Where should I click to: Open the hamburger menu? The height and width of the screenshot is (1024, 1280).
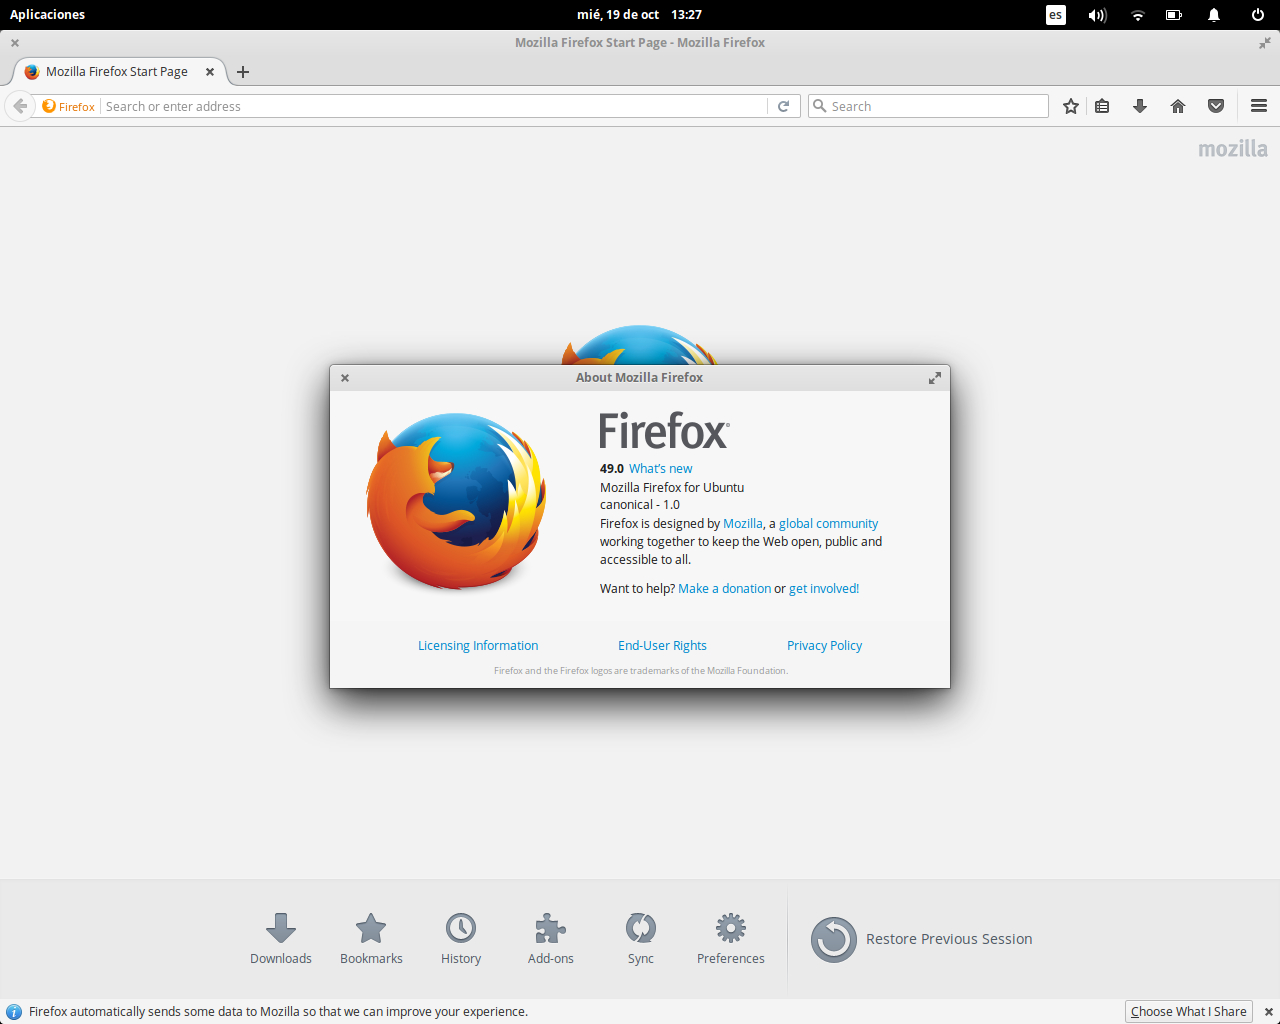tap(1259, 106)
